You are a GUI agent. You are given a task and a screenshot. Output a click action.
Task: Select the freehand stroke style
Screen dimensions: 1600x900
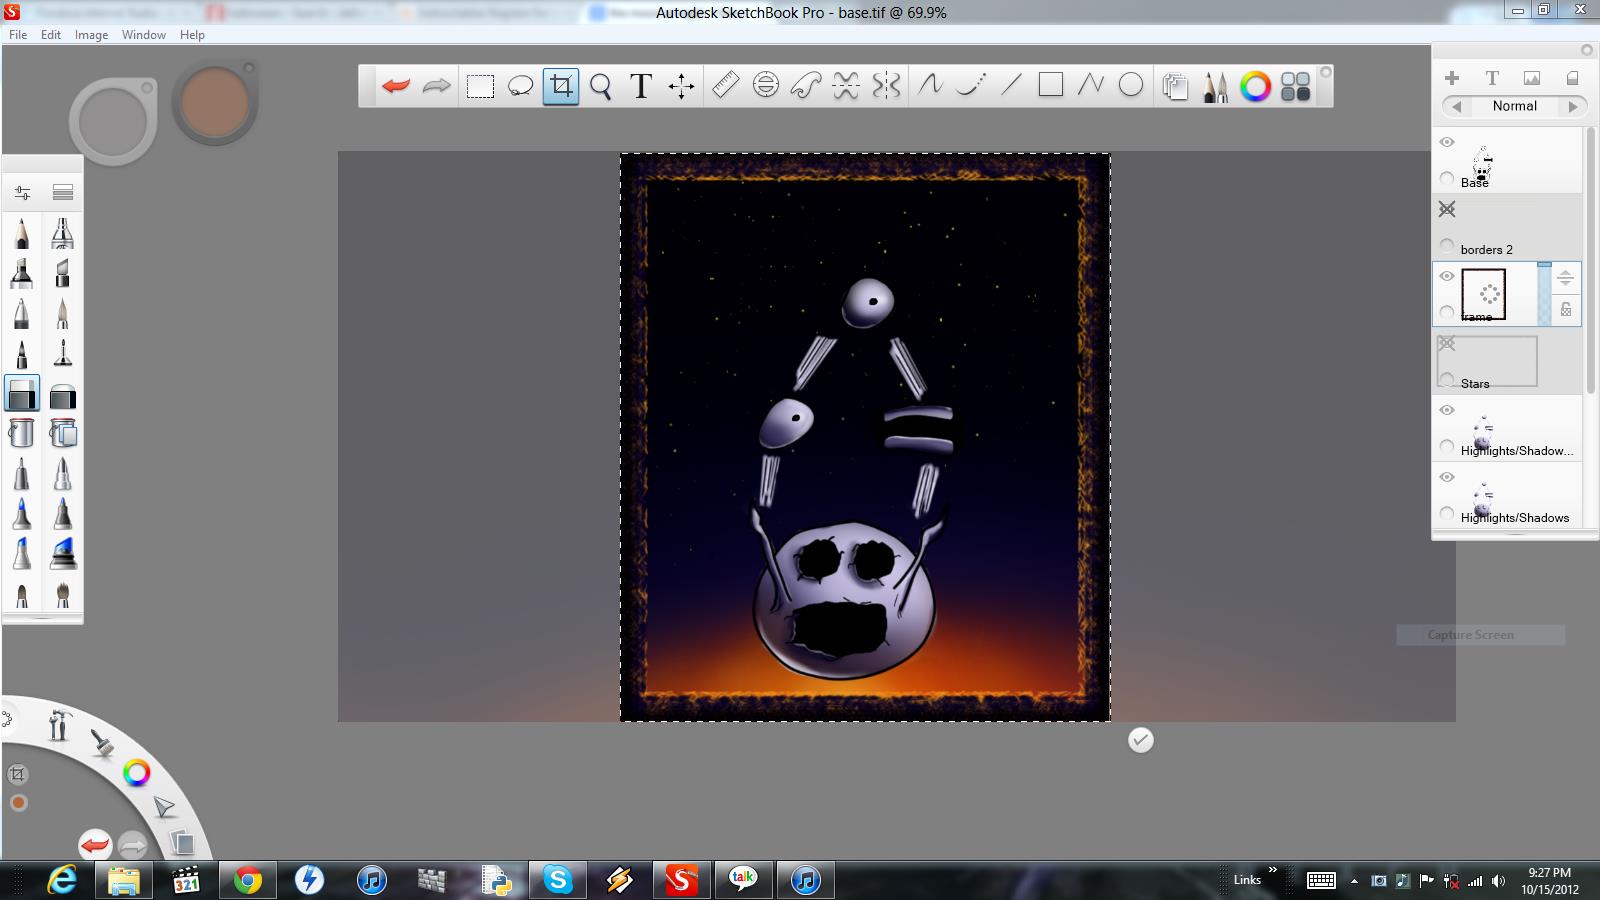930,86
